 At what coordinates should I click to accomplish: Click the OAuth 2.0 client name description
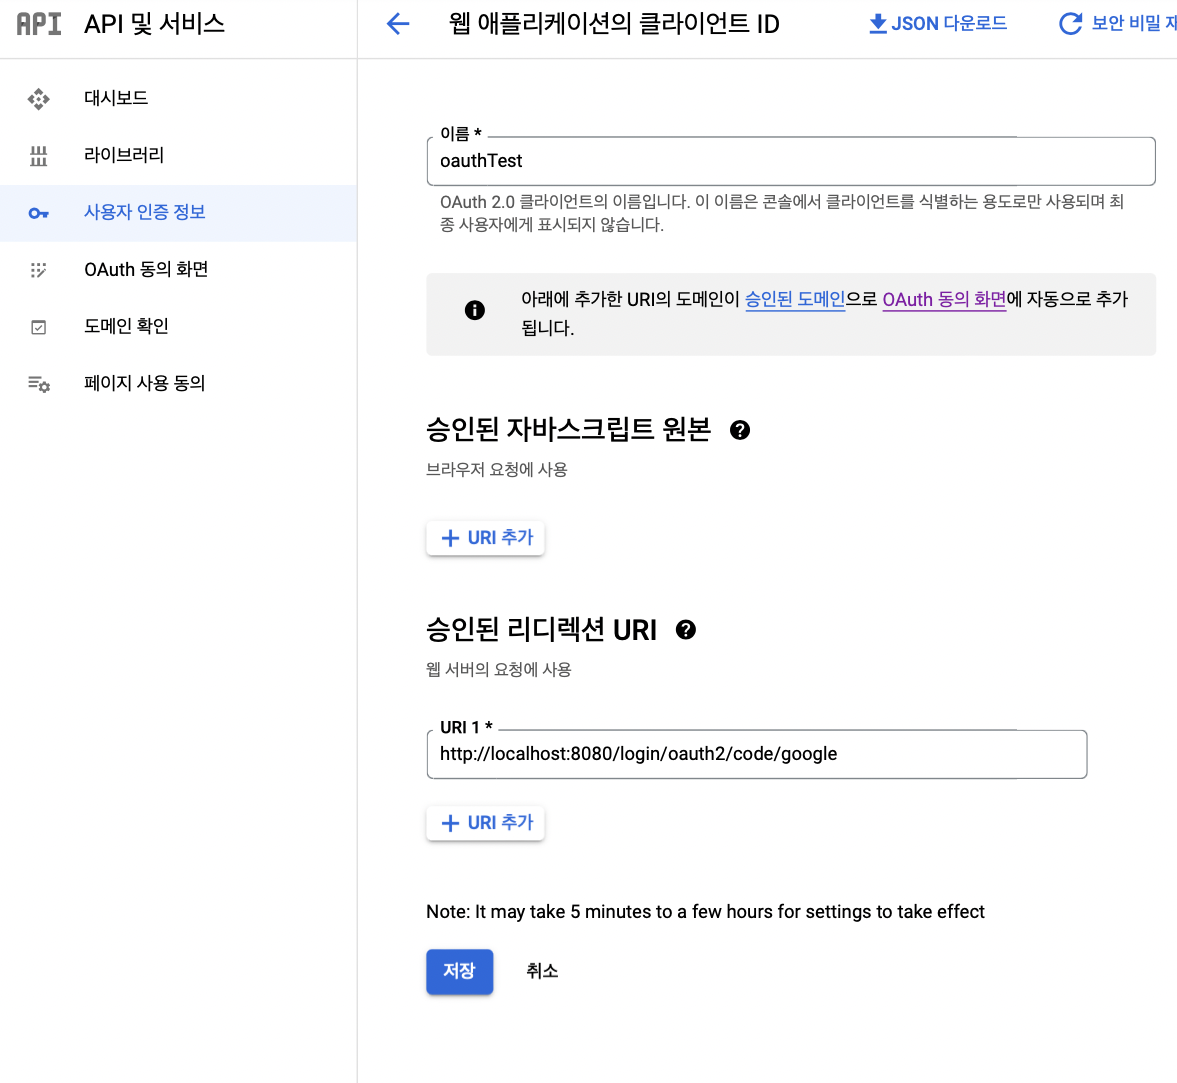[781, 213]
